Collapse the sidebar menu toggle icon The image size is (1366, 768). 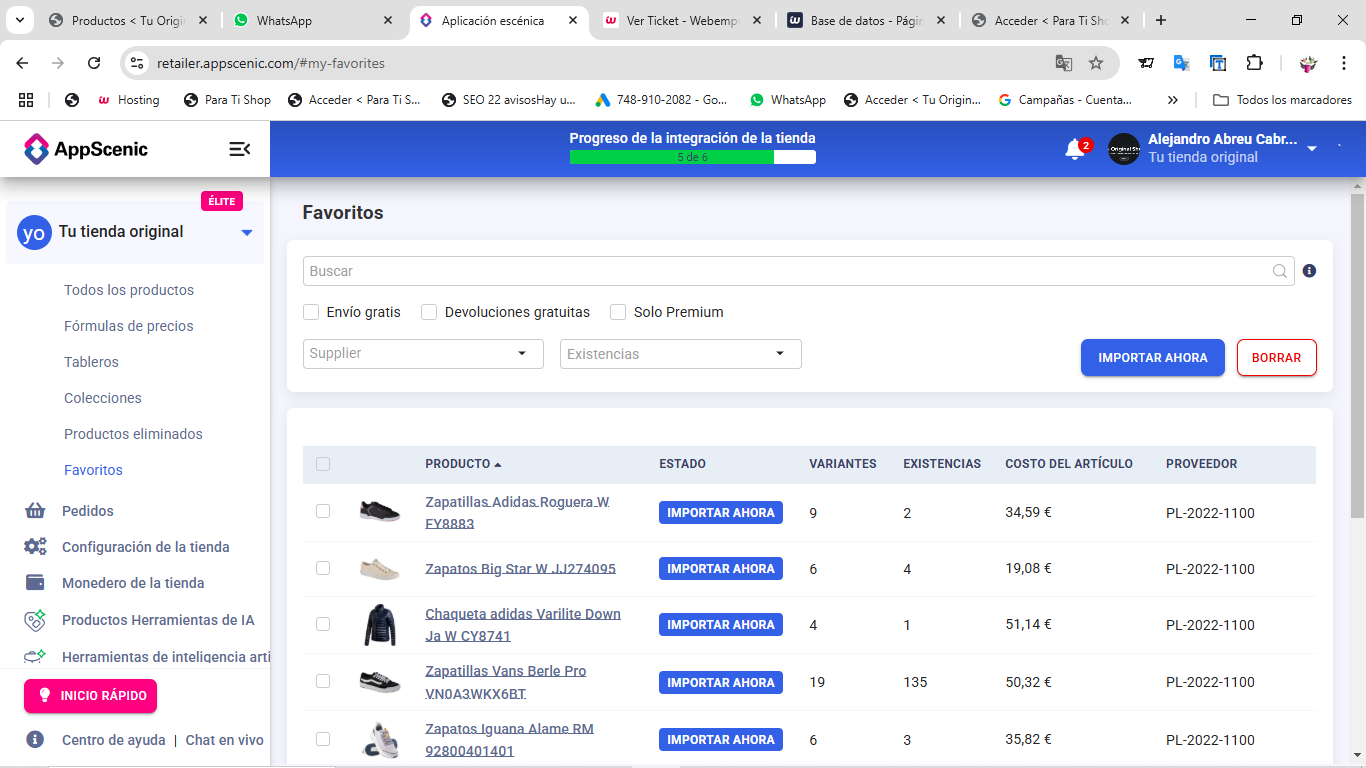(239, 149)
